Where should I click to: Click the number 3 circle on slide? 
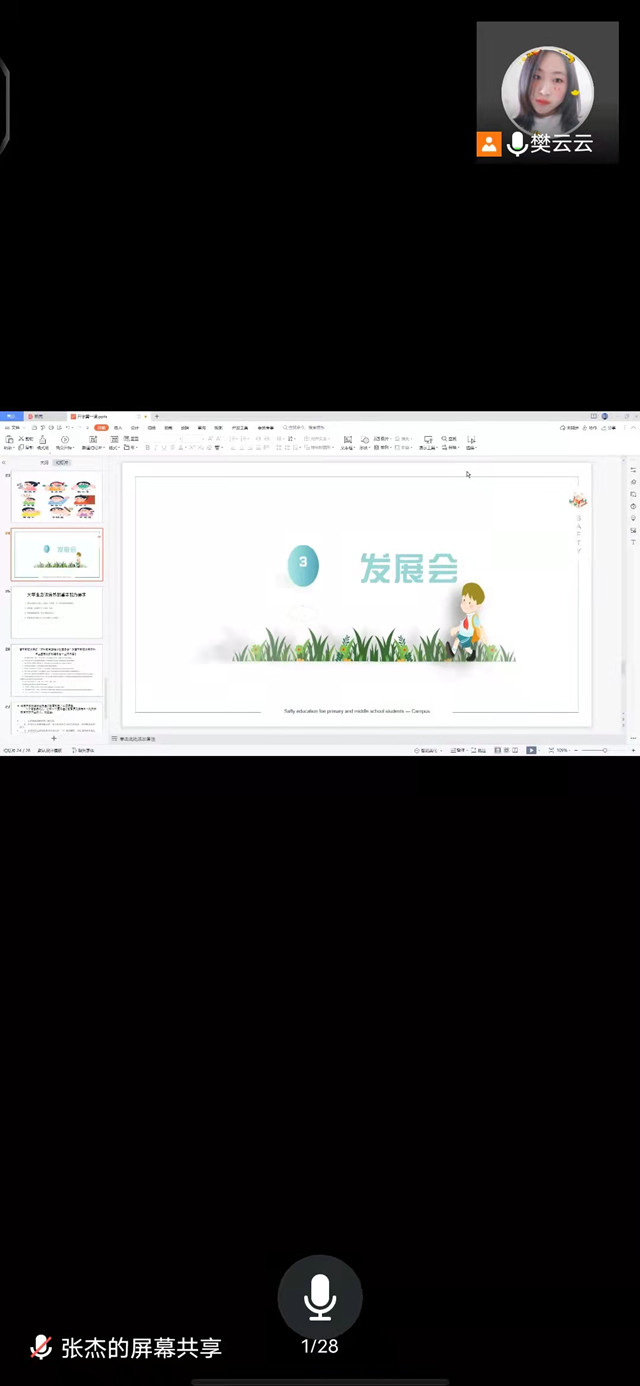pyautogui.click(x=303, y=565)
